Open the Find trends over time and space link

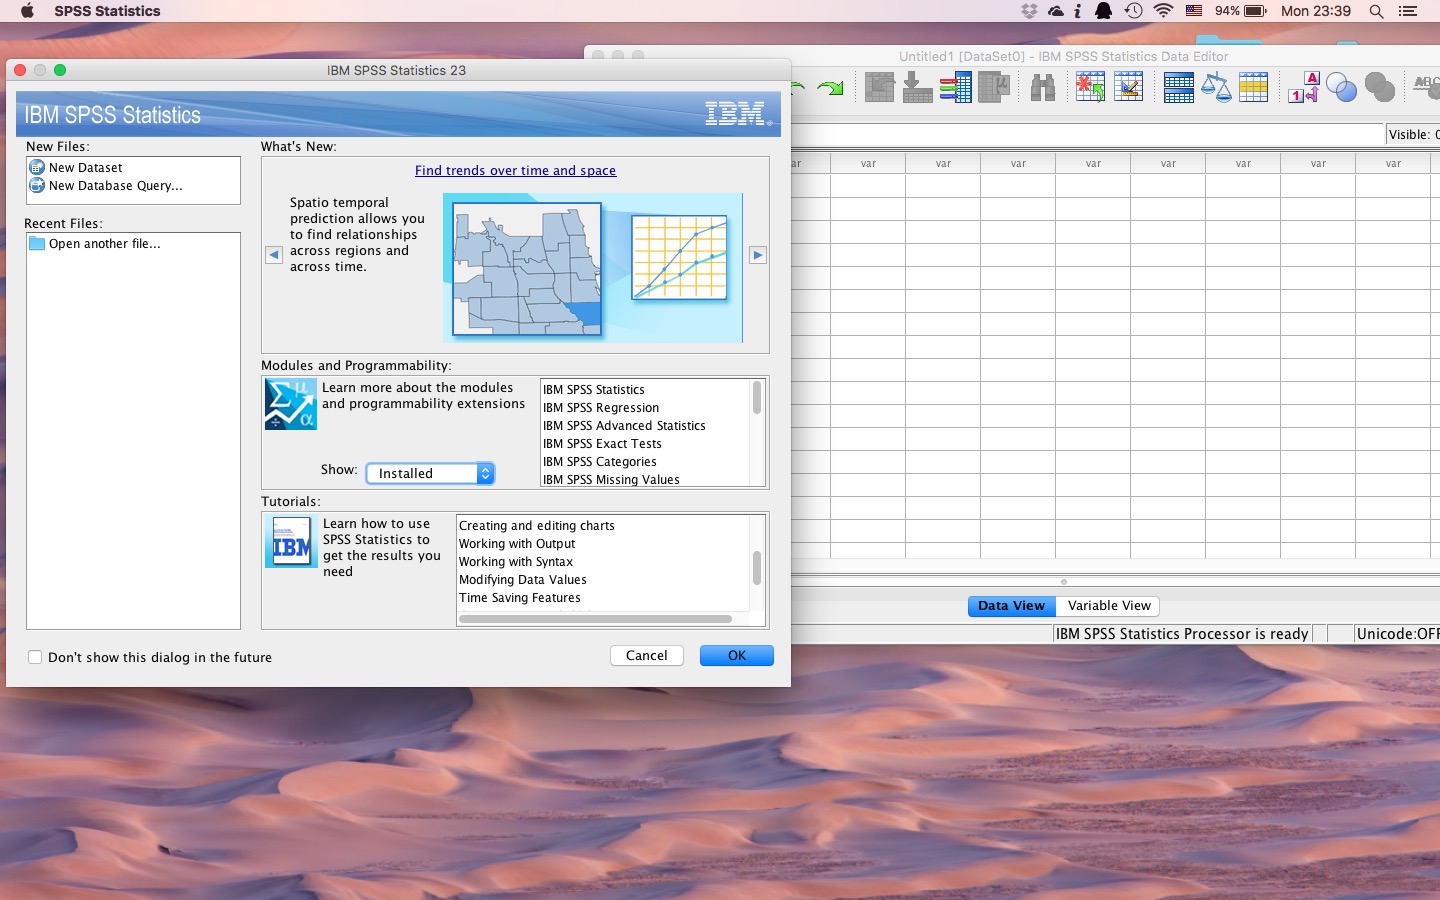(516, 171)
